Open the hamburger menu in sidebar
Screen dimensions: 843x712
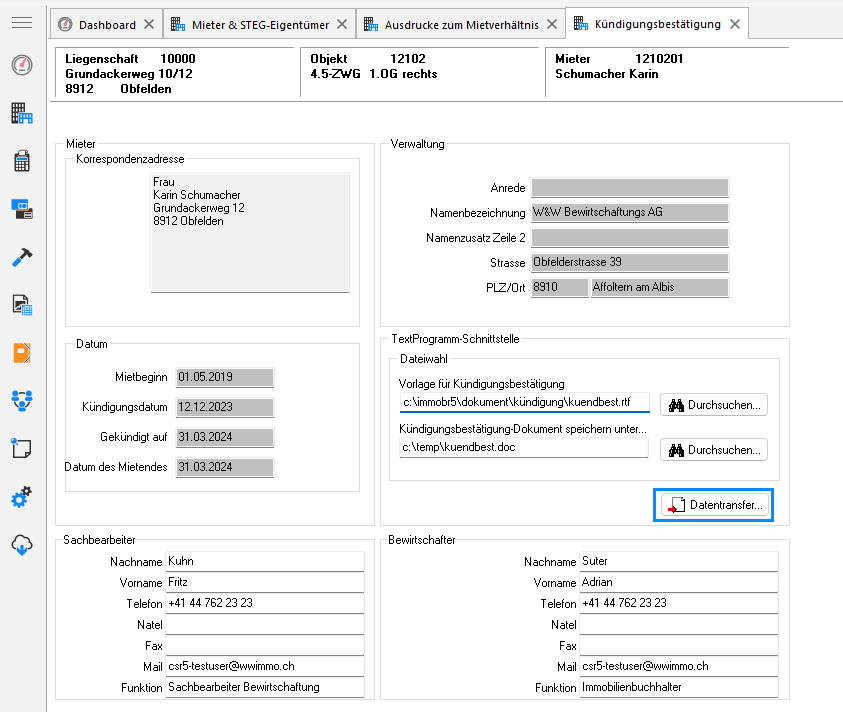22,23
